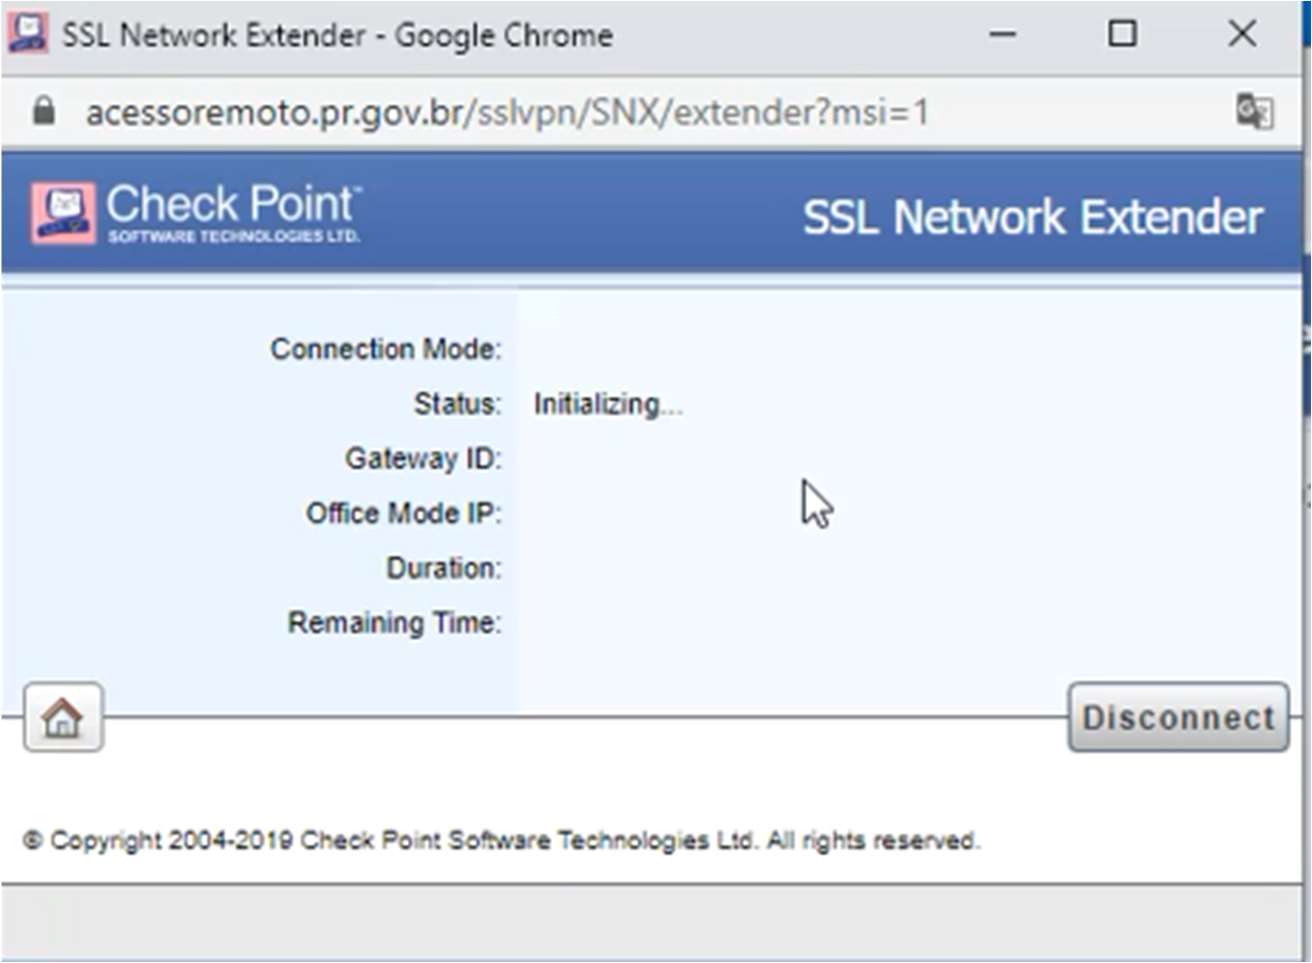Click the Check Point logo

(x=196, y=212)
